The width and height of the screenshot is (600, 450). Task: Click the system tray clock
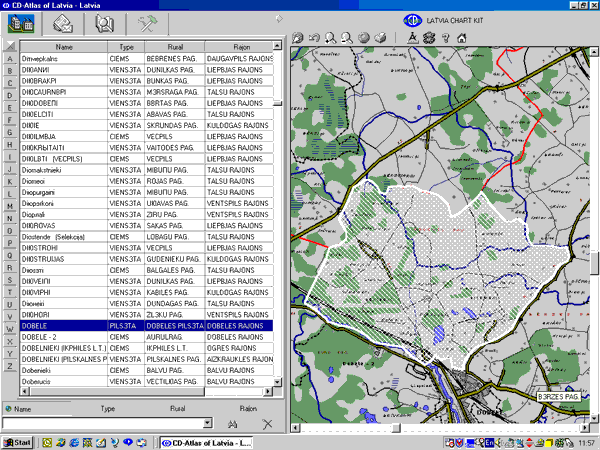coord(587,443)
